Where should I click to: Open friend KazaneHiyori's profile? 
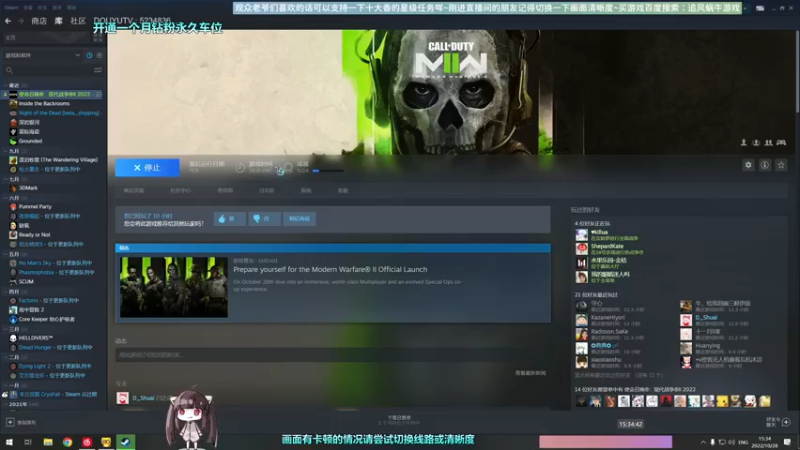click(x=608, y=317)
